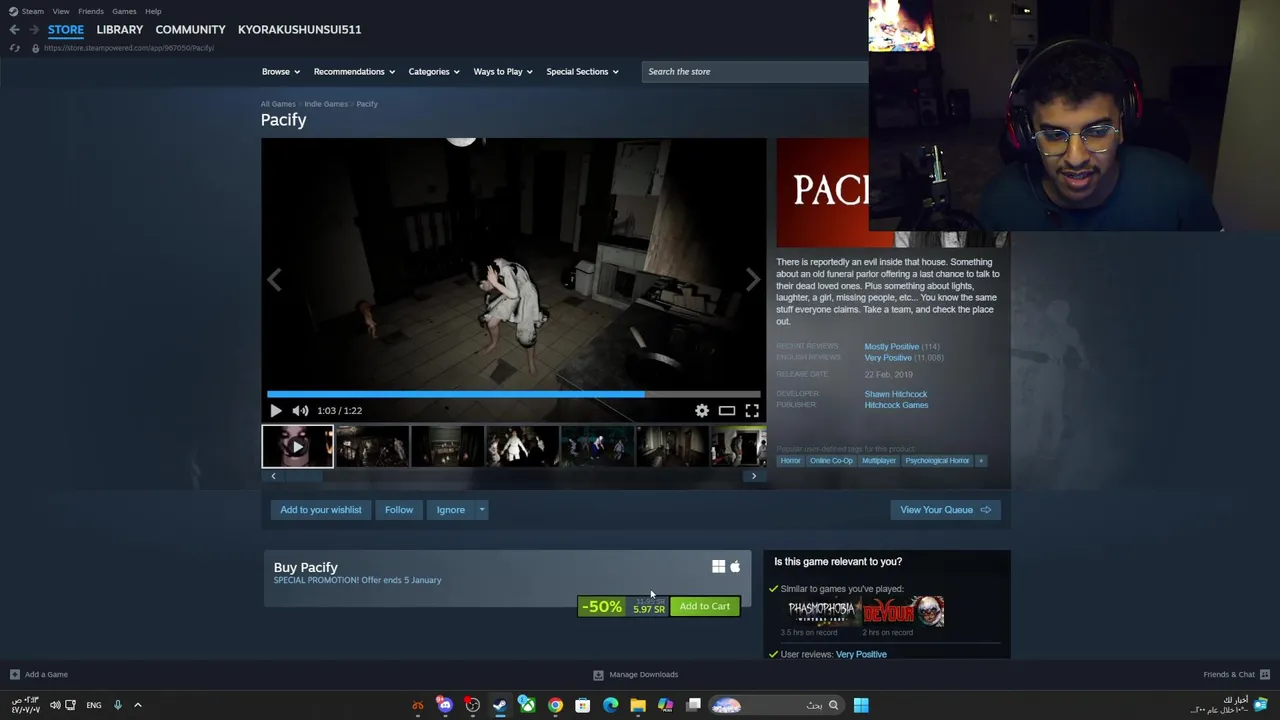Open Ignore options dropdown arrow
This screenshot has height=720, width=1280.
481,510
